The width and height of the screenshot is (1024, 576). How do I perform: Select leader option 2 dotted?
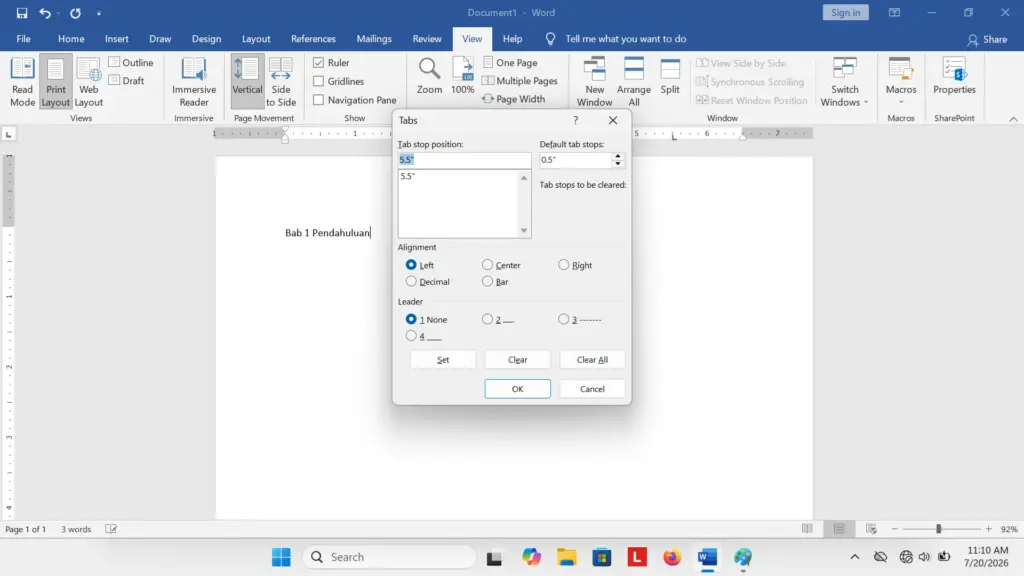coord(487,319)
